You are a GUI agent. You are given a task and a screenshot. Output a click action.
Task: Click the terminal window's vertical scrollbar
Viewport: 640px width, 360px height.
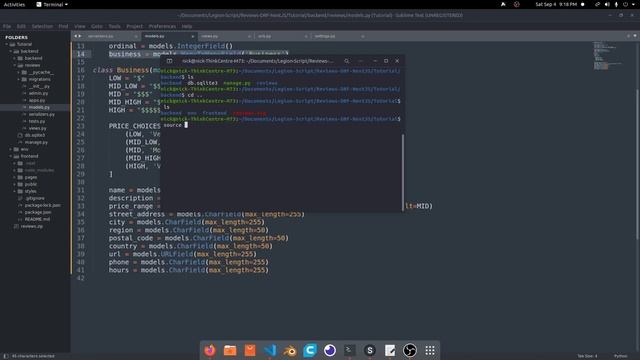402,172
